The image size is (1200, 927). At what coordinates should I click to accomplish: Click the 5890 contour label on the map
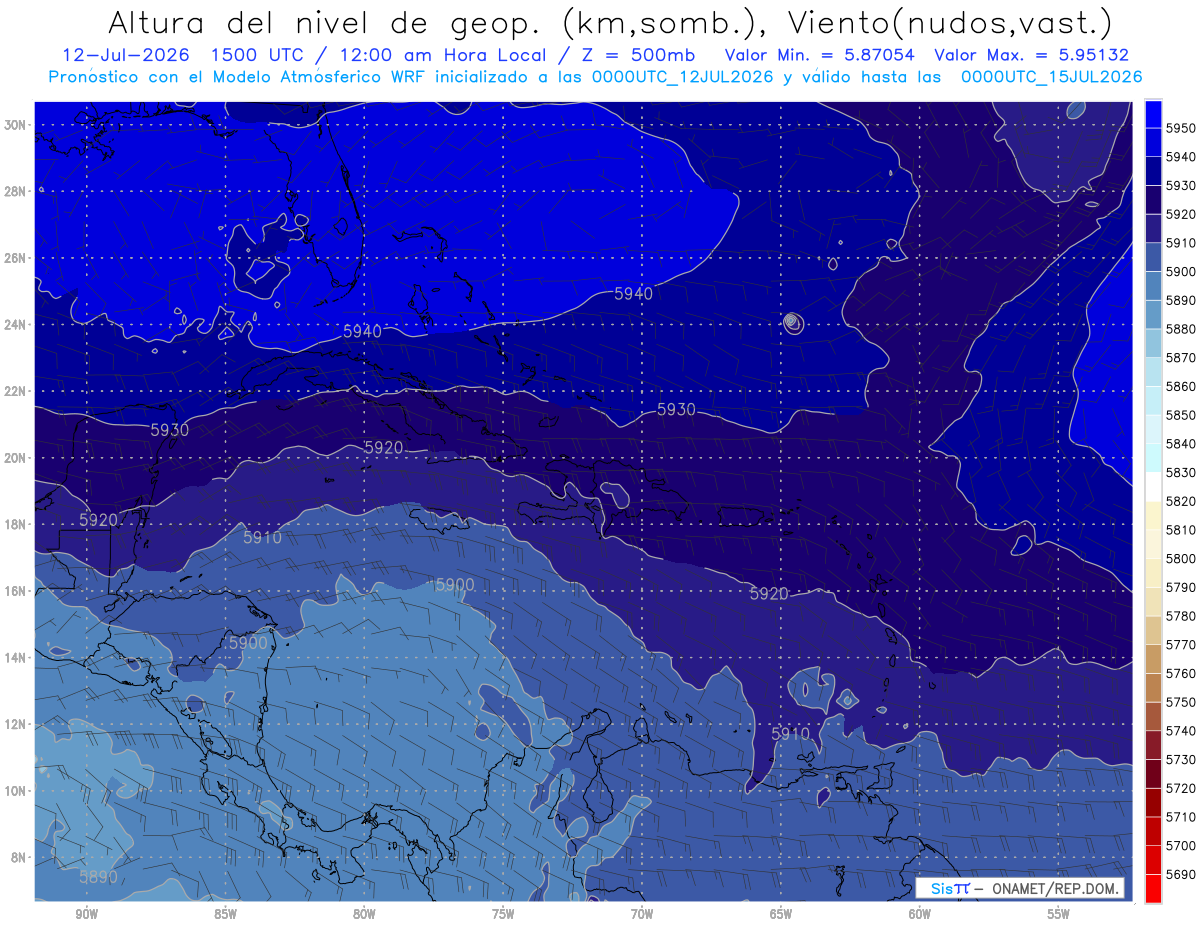[x=98, y=877]
